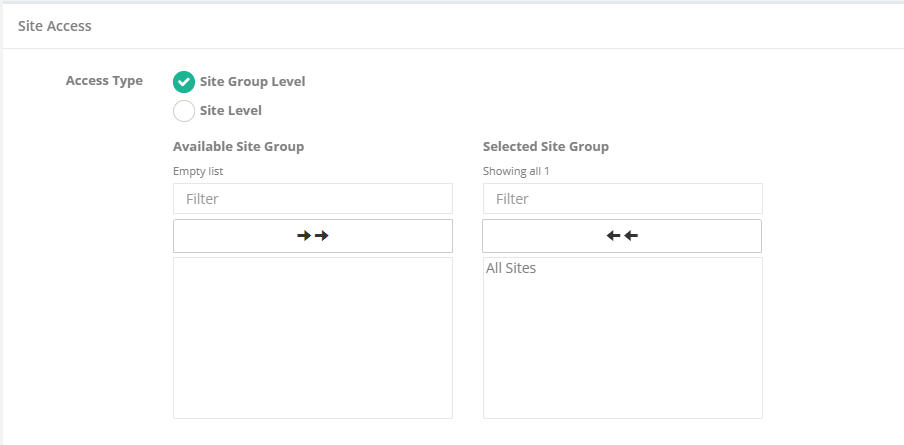Focus the Available Site Group filter field
The image size is (904, 445).
(x=313, y=198)
